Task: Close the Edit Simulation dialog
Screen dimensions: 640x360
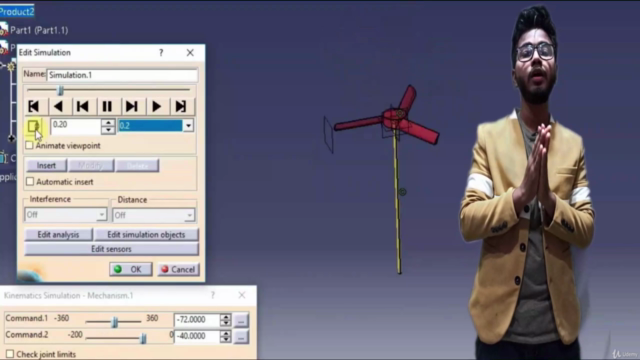Action: point(190,53)
